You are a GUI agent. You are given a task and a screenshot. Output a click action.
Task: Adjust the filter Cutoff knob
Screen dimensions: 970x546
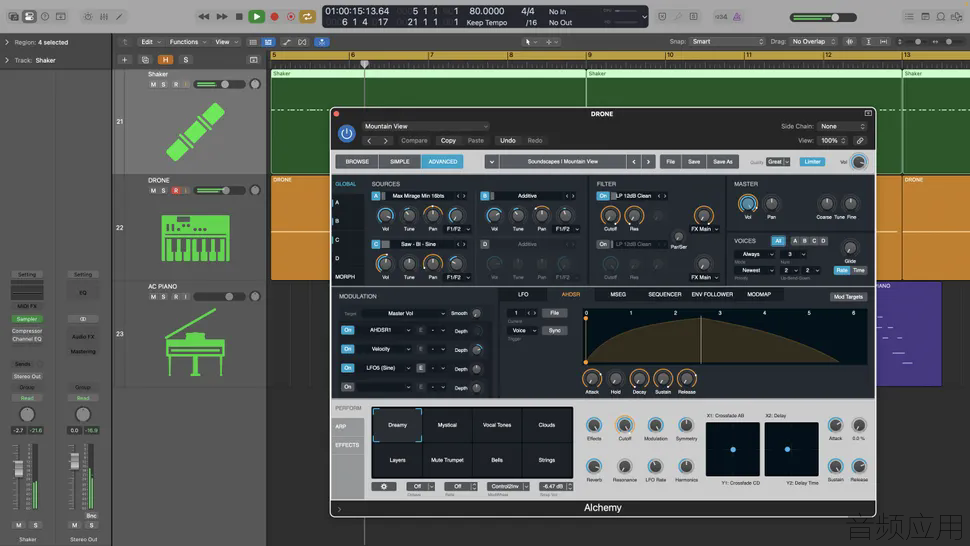(x=610, y=215)
